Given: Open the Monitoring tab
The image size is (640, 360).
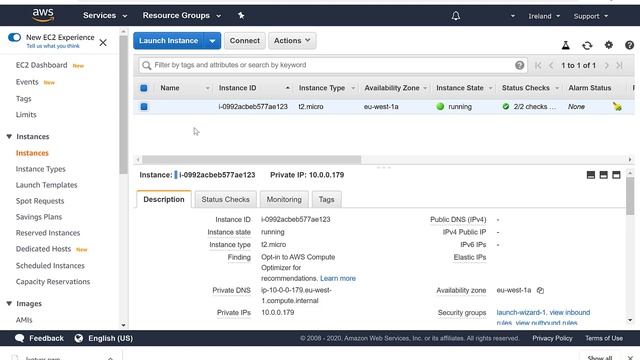Looking at the screenshot, I should [x=284, y=200].
